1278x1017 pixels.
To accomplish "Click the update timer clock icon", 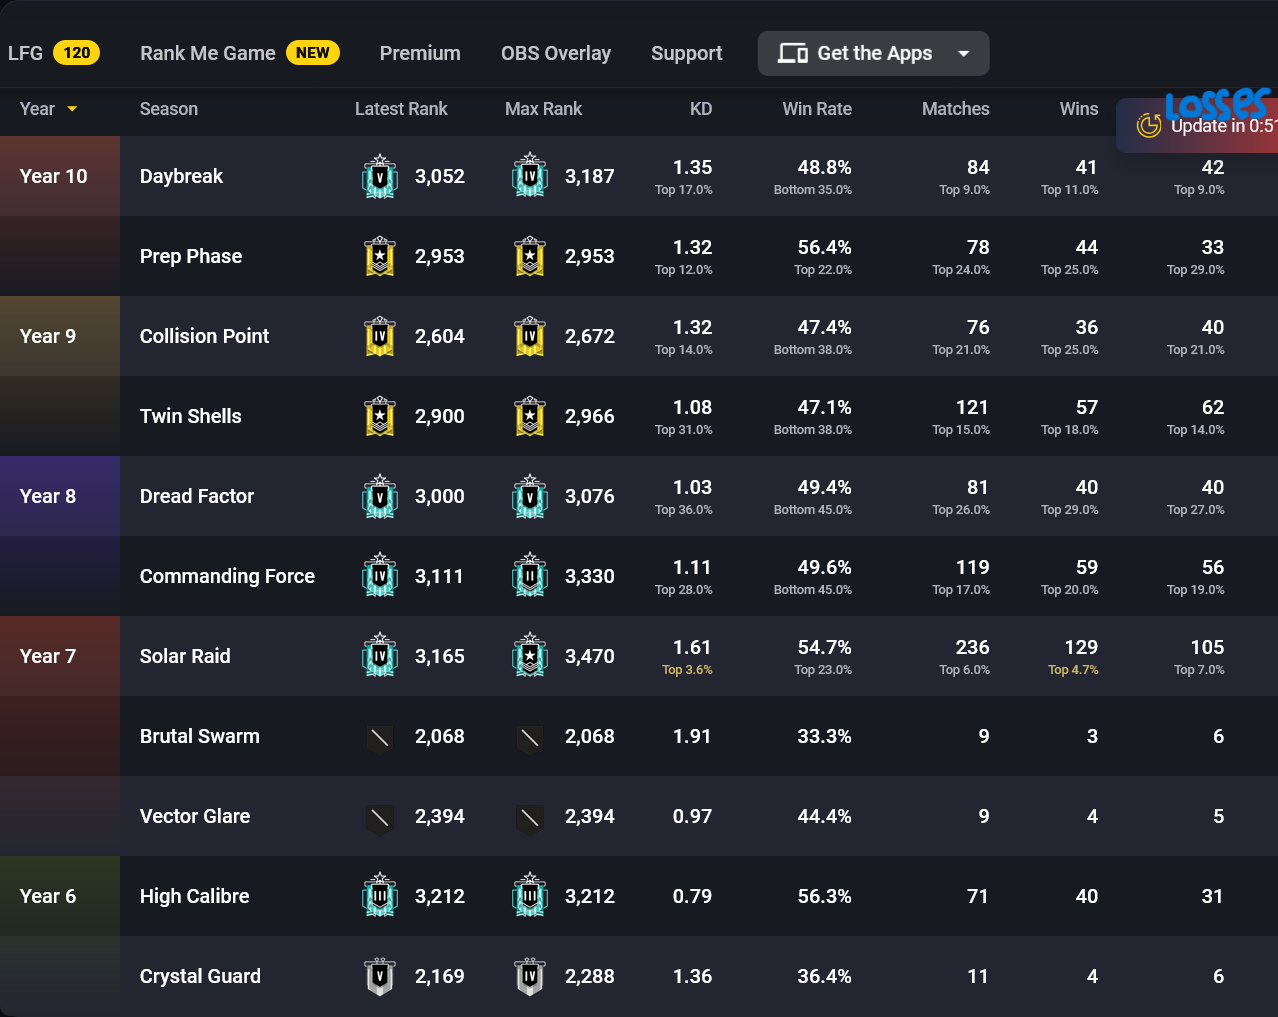I will pos(1149,126).
